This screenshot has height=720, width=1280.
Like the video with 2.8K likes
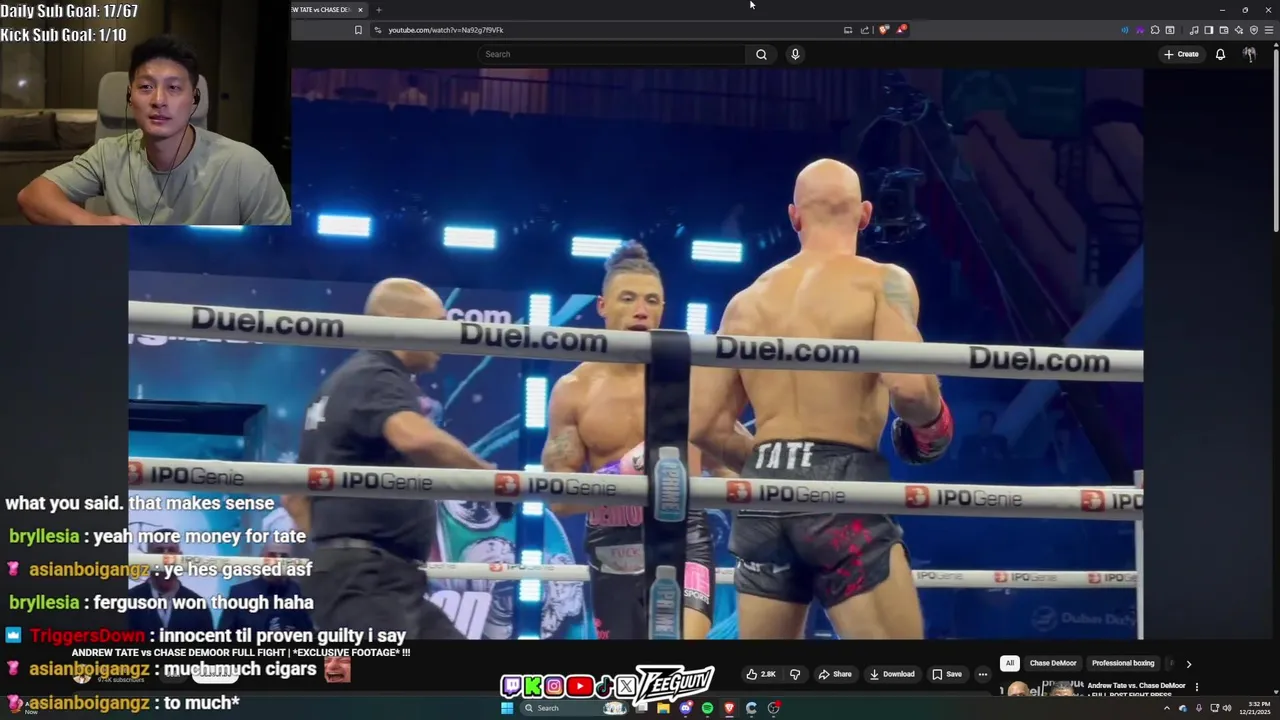pos(762,674)
